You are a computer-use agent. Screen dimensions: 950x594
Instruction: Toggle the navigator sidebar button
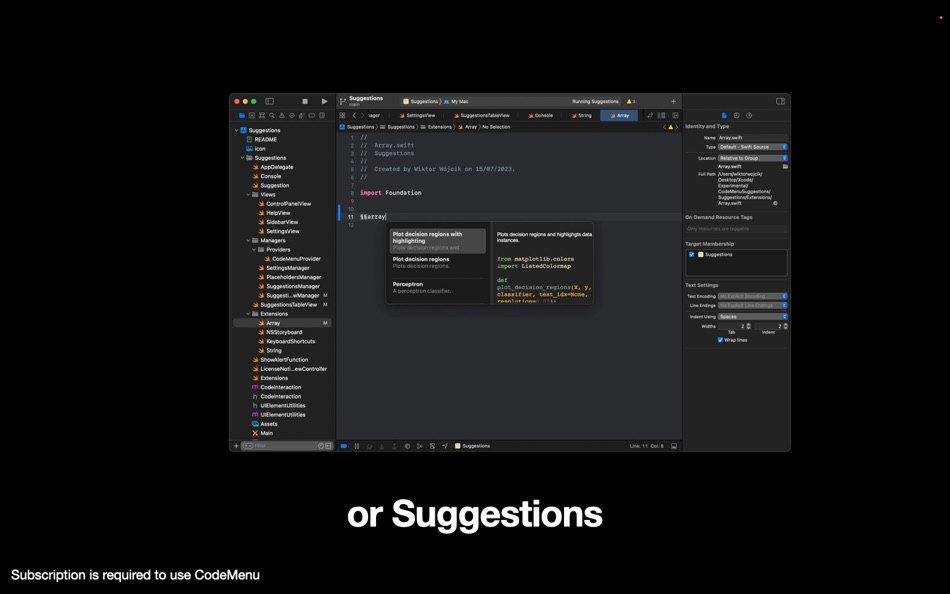(x=270, y=101)
